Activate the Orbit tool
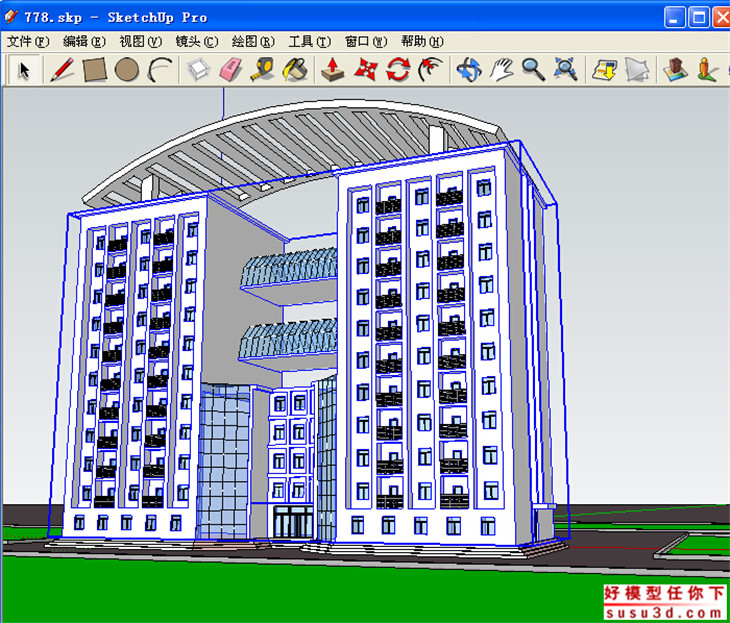Viewport: 730px width, 623px height. (469, 70)
